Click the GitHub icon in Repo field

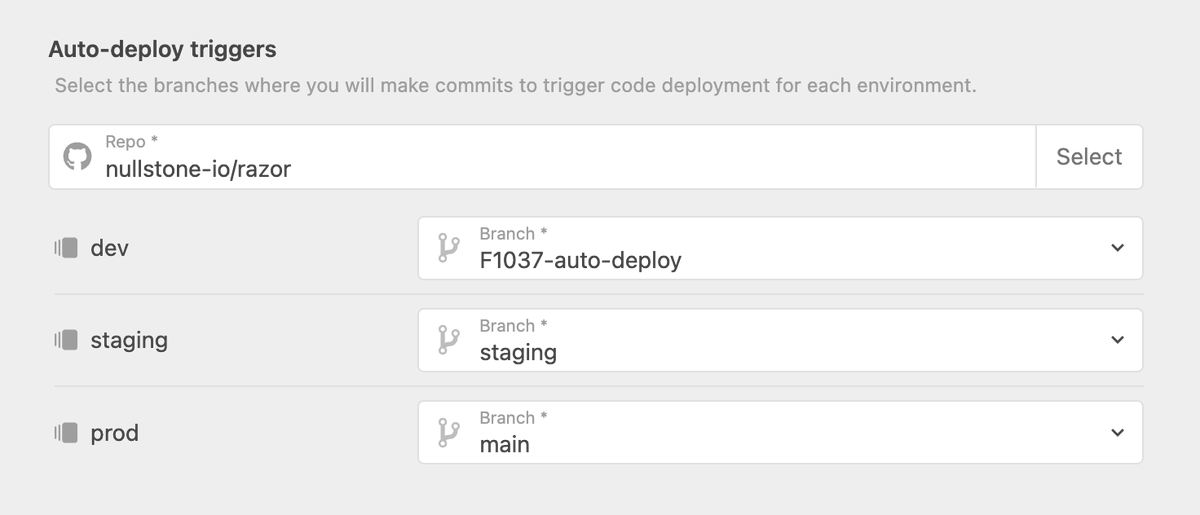pyautogui.click(x=77, y=157)
